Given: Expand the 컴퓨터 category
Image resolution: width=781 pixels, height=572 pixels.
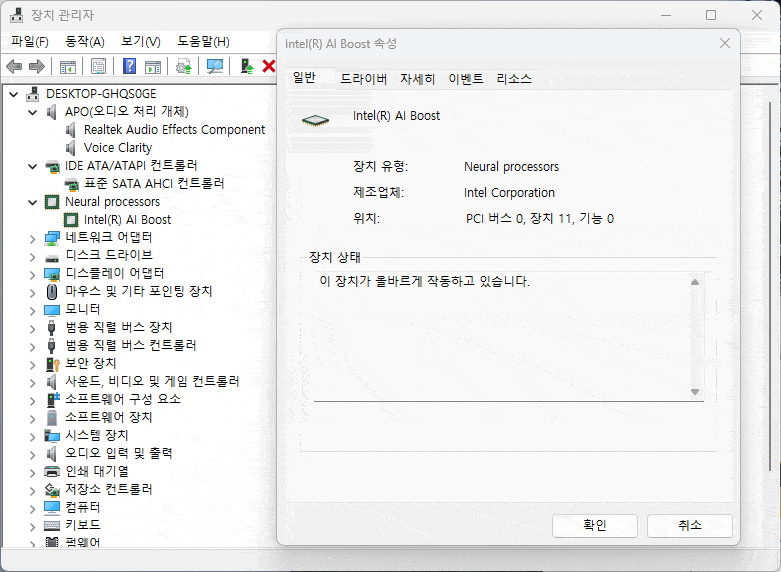Looking at the screenshot, I should [x=32, y=508].
